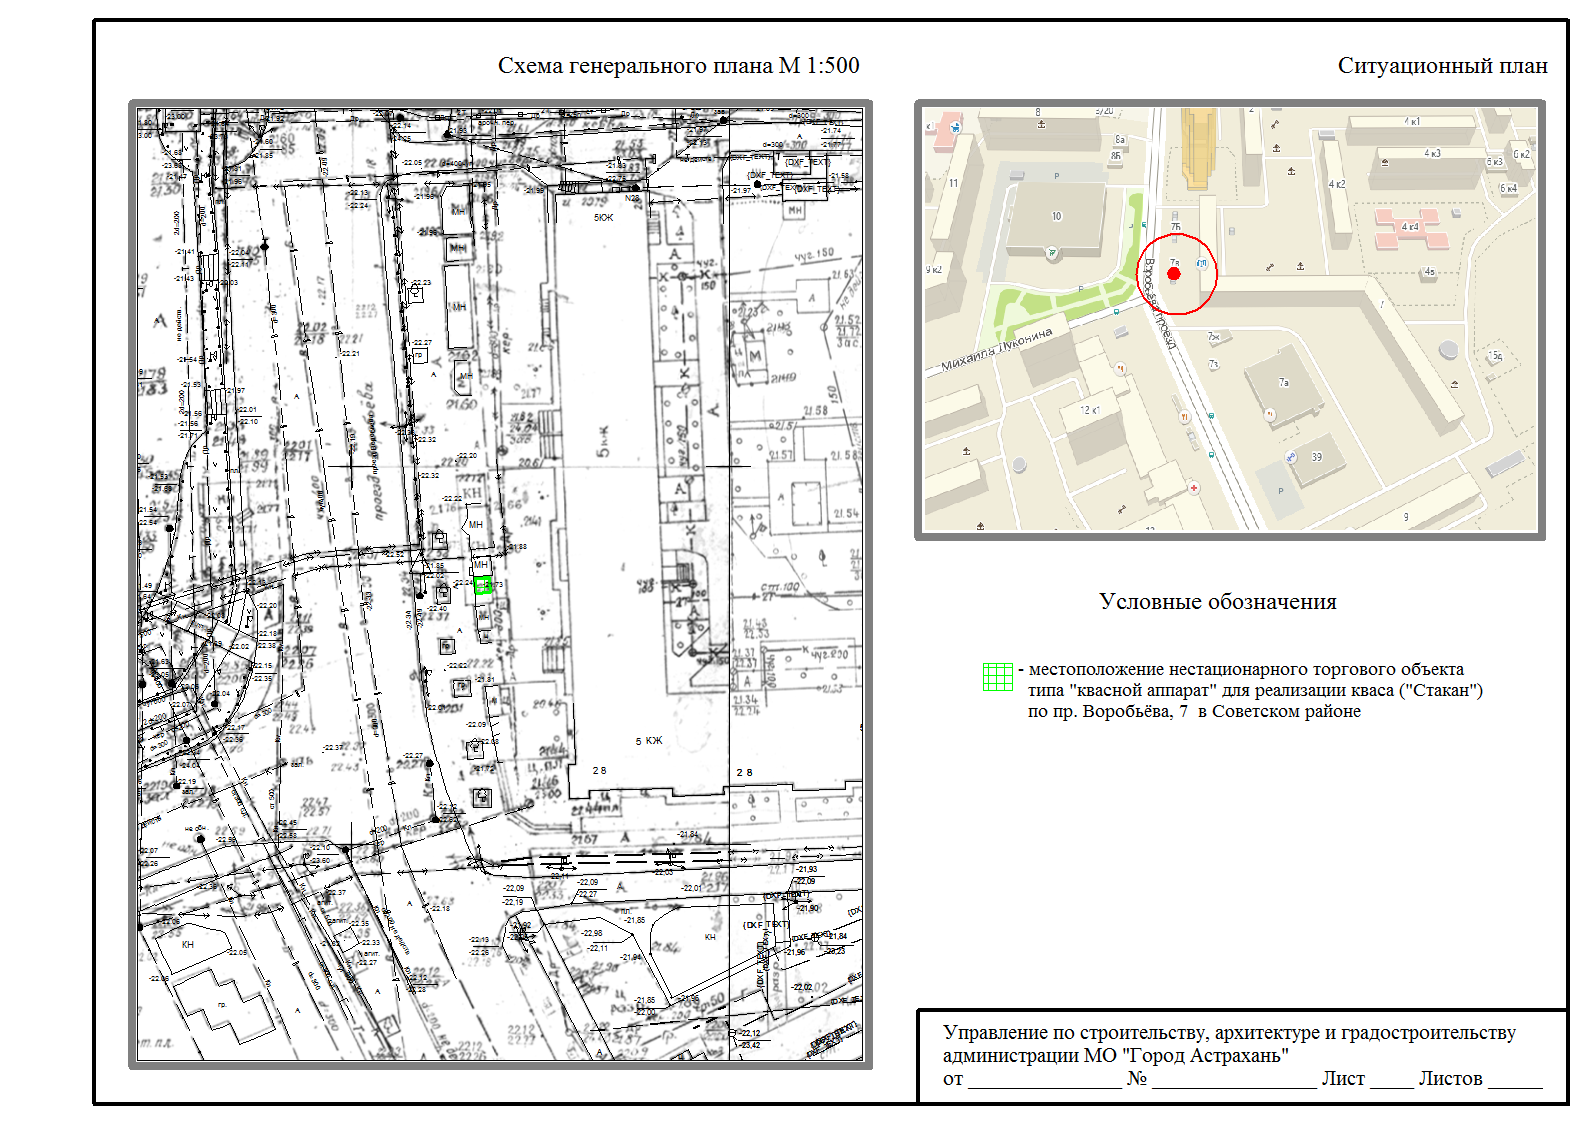
Task: Click the yellow building at the map's top
Action: pos(1197,146)
